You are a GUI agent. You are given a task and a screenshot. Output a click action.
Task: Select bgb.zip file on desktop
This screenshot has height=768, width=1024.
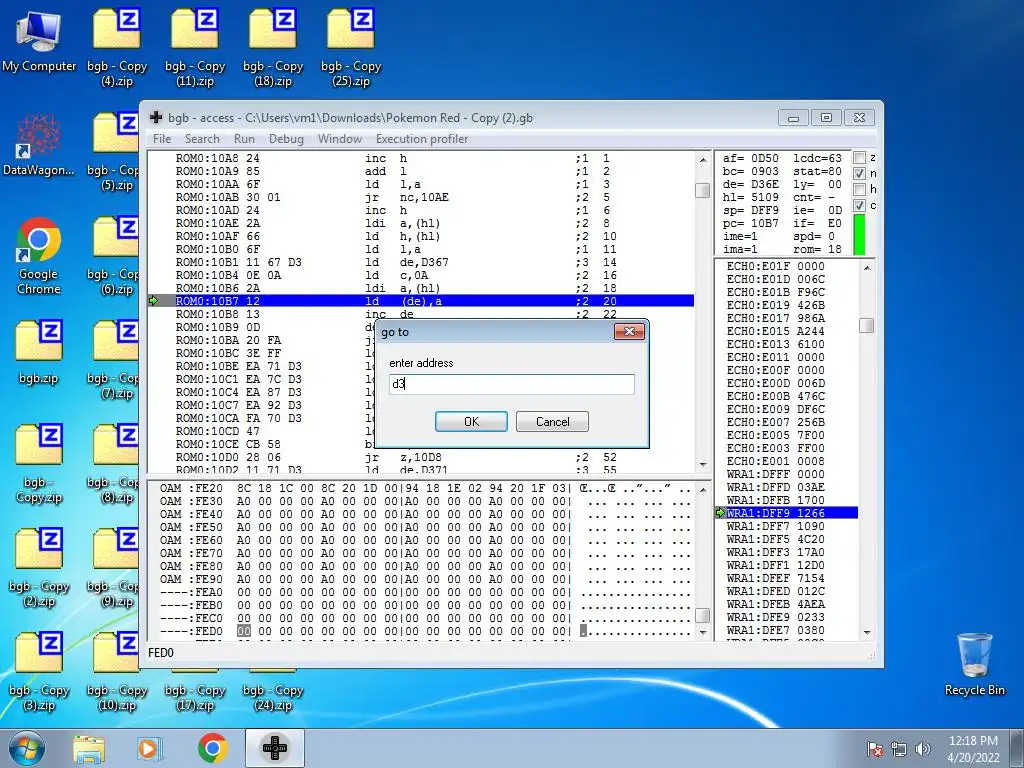(x=39, y=353)
